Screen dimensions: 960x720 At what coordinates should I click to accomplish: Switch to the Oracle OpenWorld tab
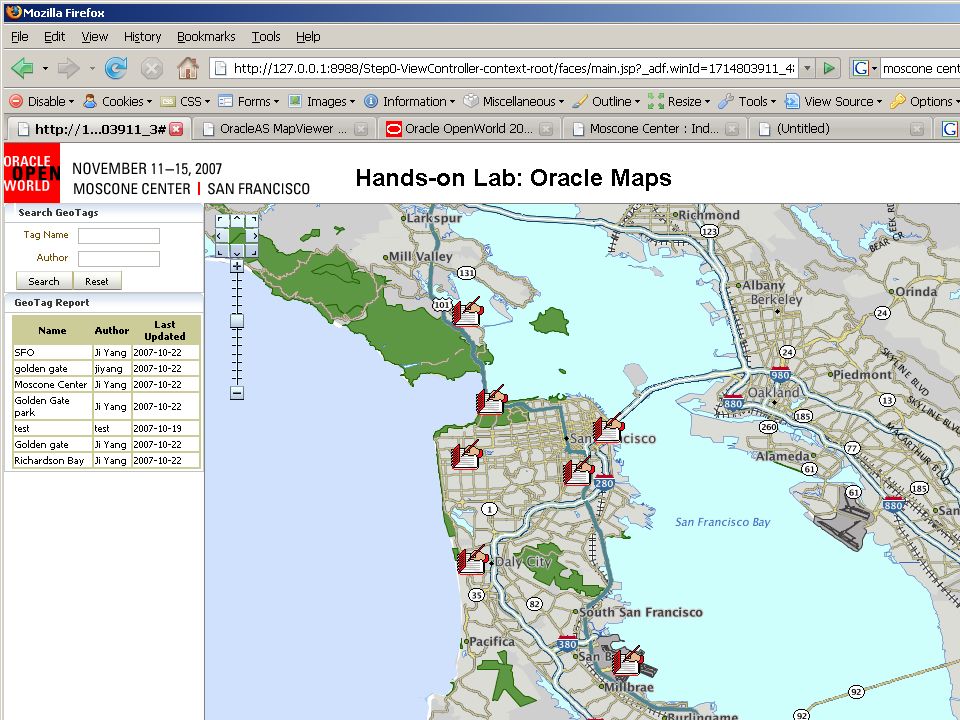[x=468, y=129]
